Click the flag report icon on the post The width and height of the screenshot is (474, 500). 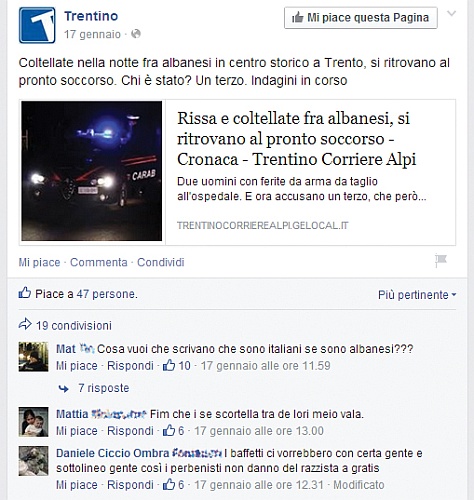coord(441,261)
